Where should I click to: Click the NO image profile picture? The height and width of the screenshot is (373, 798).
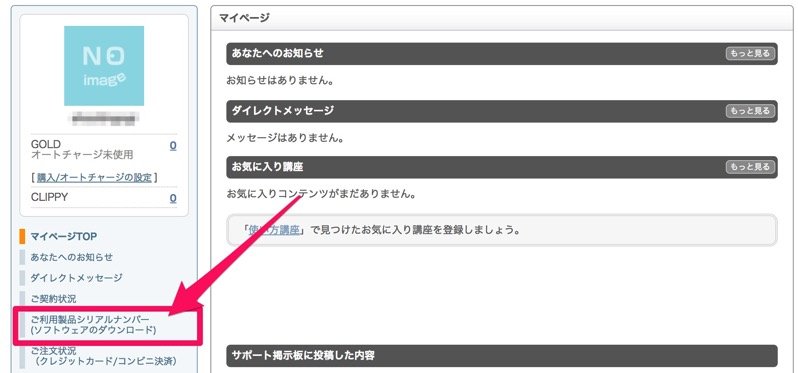(104, 66)
